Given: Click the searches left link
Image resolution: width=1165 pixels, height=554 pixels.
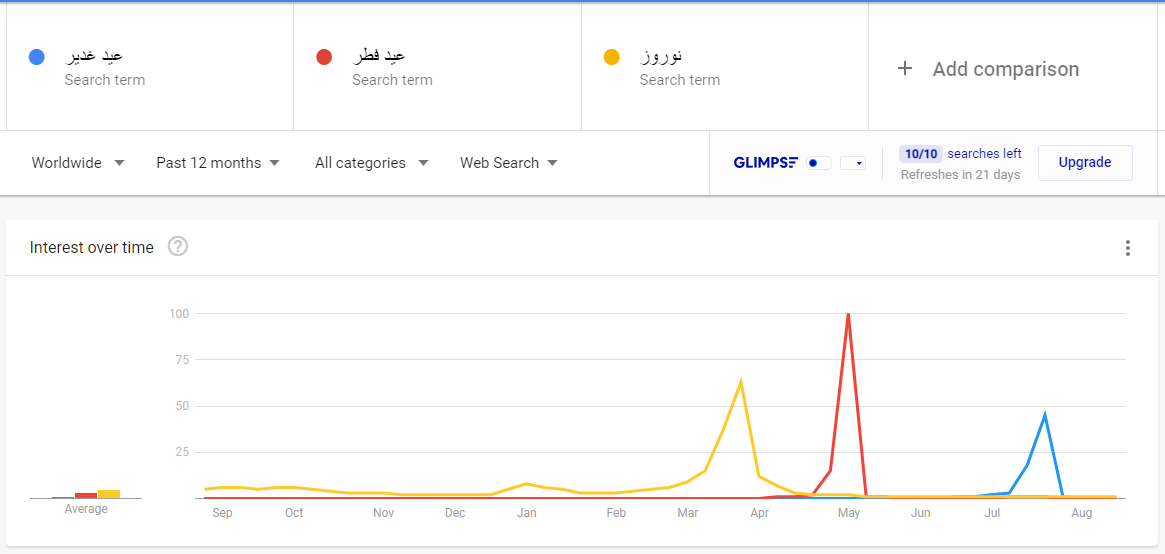Looking at the screenshot, I should point(984,154).
